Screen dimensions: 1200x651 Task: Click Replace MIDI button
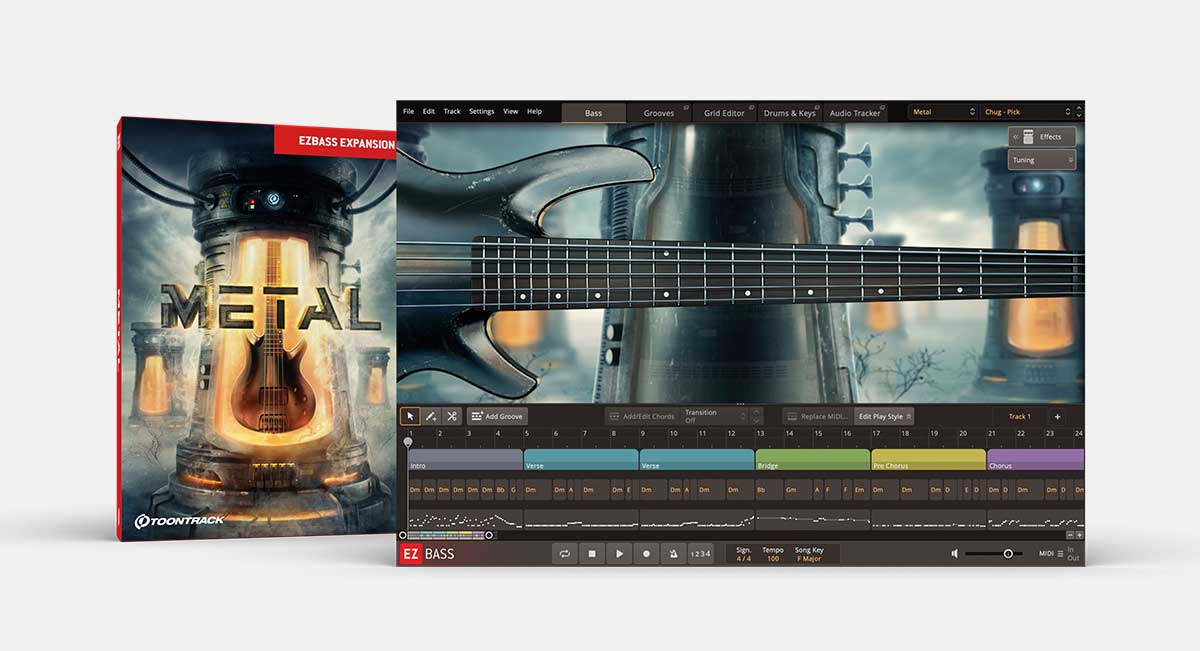coord(816,416)
